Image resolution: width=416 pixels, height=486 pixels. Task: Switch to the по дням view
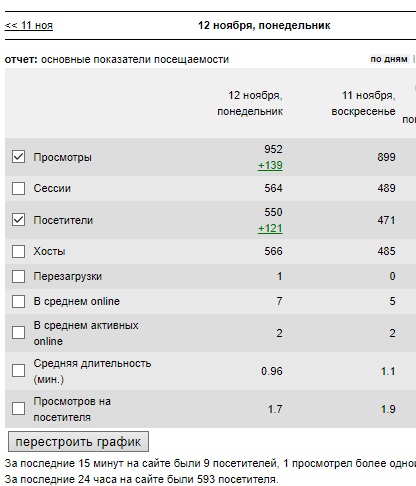point(389,59)
